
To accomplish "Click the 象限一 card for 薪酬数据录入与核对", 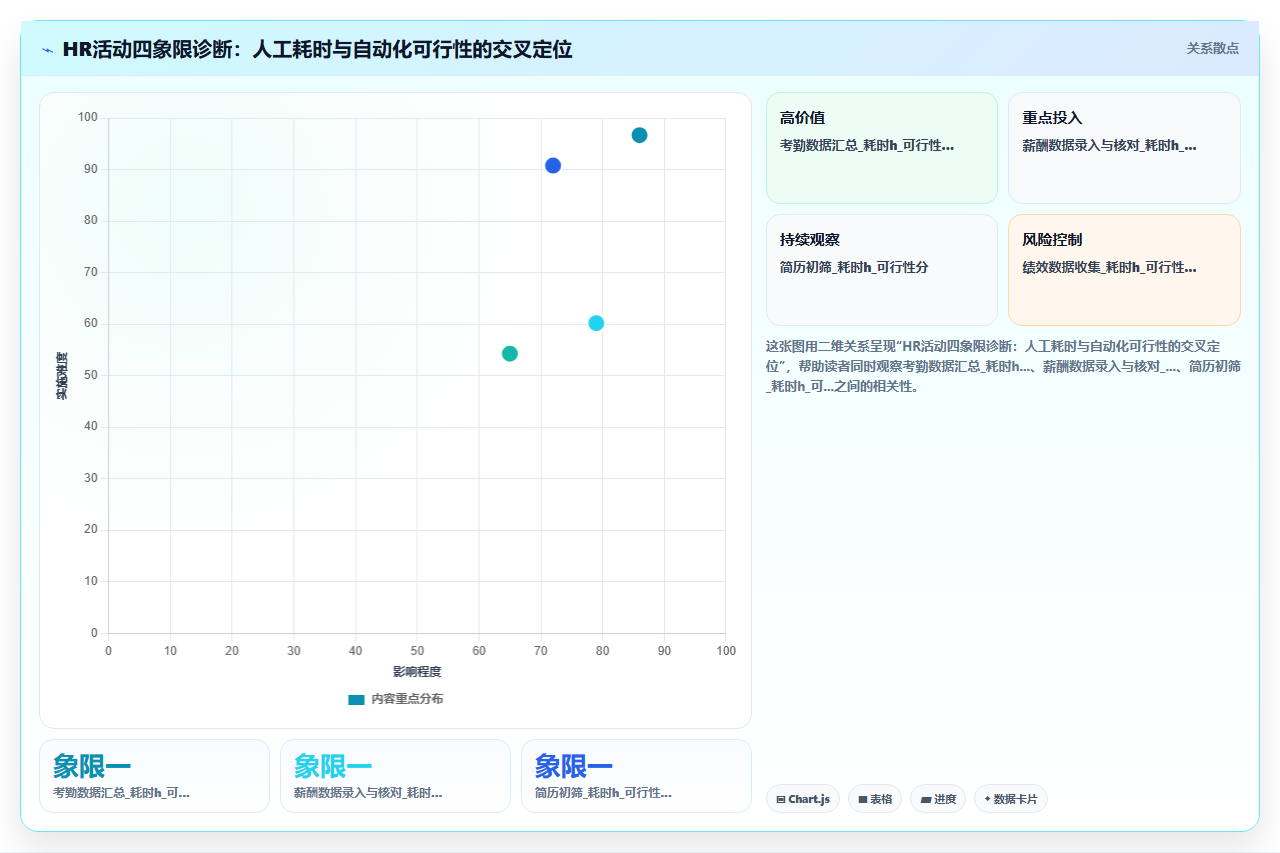I will (395, 776).
